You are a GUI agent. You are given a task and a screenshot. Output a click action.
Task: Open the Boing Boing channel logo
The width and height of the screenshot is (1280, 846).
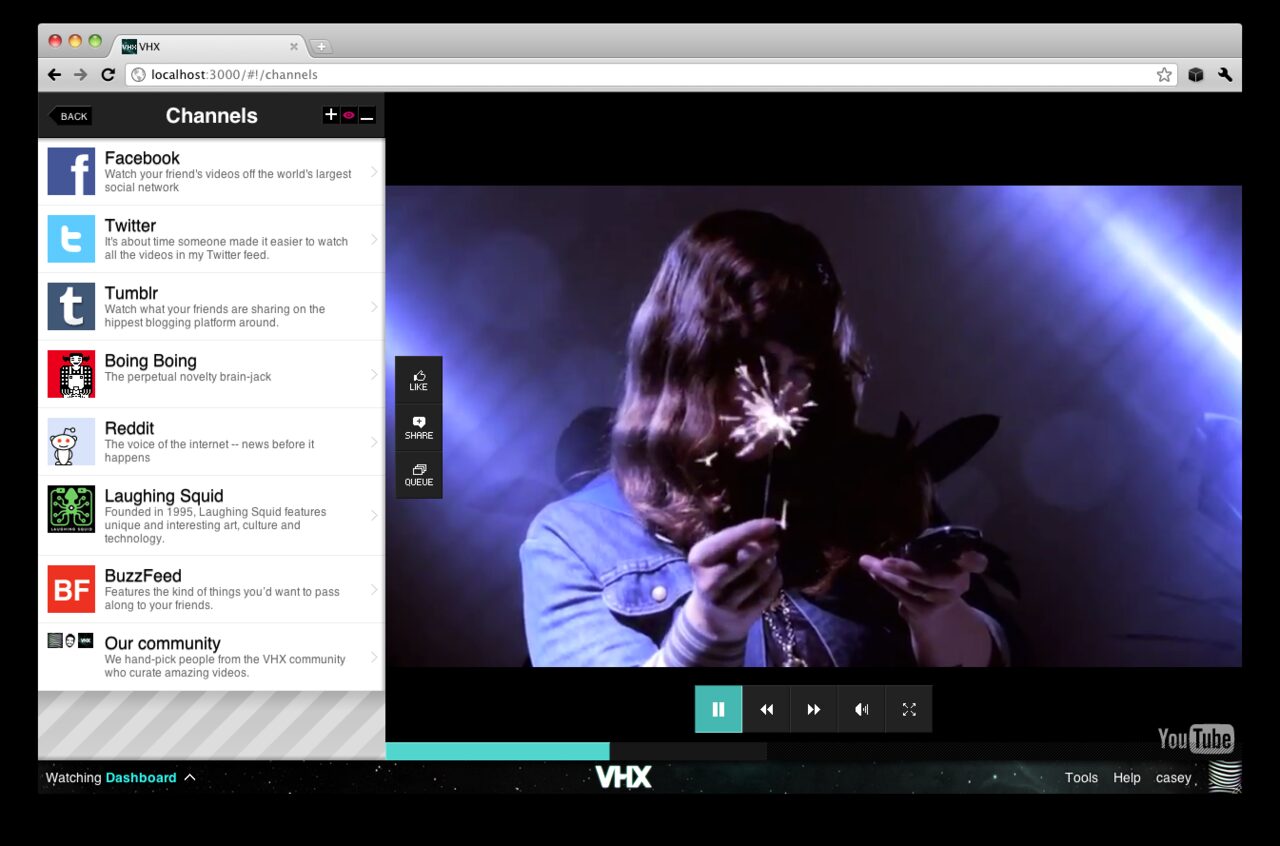[x=71, y=374]
